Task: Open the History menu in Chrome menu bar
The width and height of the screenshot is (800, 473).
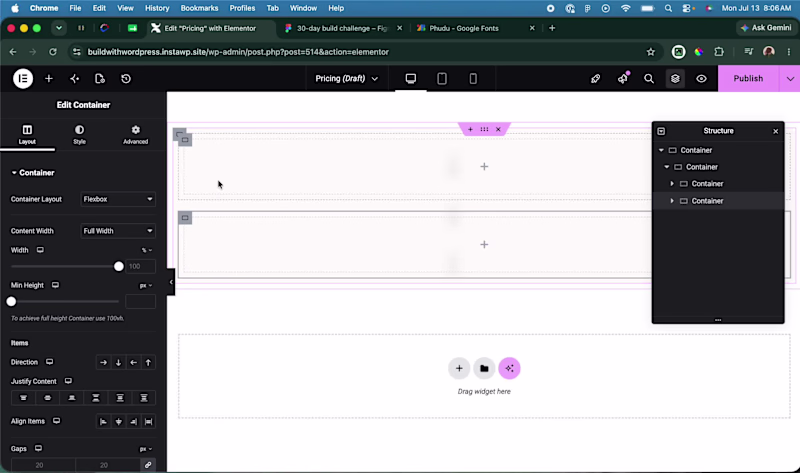Action: point(157,8)
